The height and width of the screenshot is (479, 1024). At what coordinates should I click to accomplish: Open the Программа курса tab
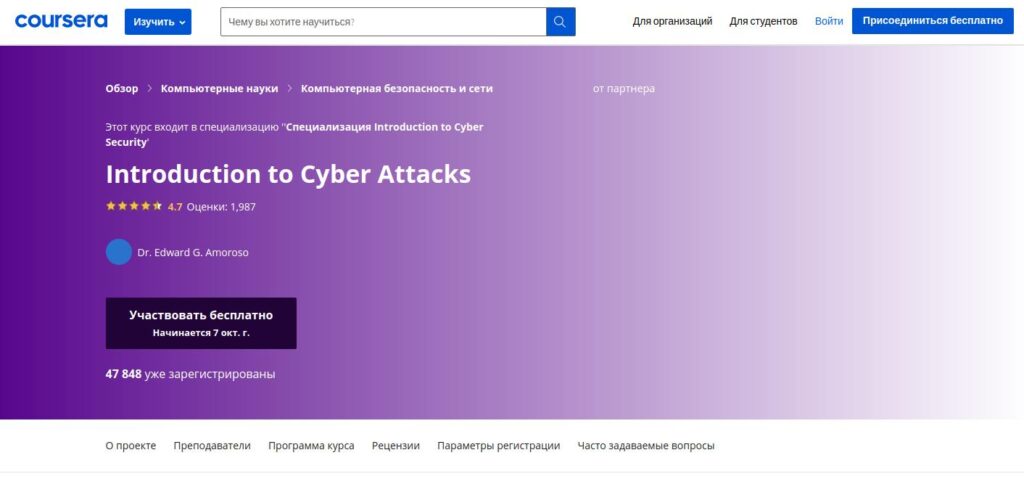[x=311, y=446]
